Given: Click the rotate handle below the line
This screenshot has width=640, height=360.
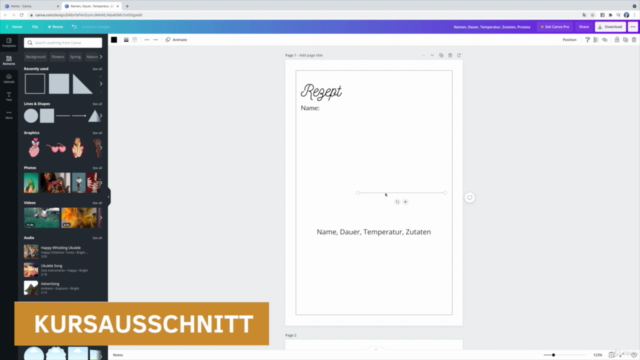Looking at the screenshot, I should [397, 202].
